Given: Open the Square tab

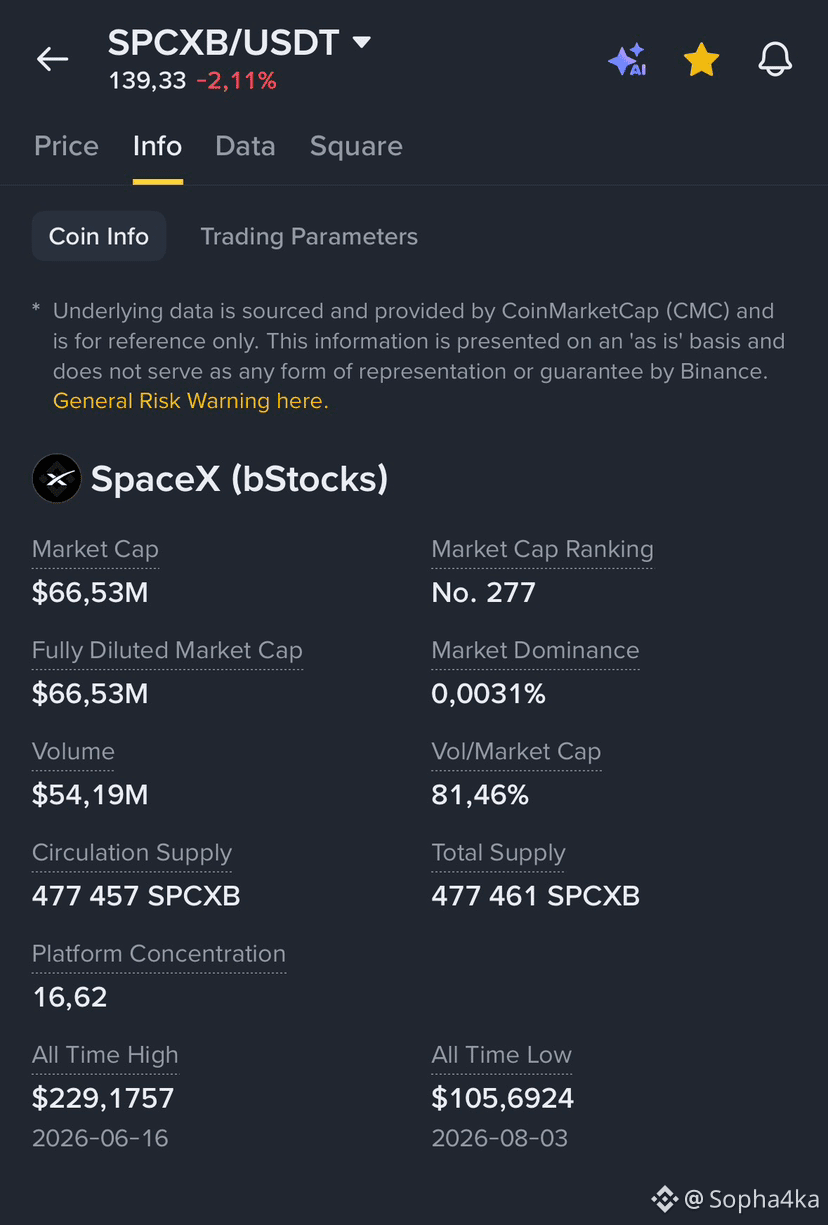Looking at the screenshot, I should pyautogui.click(x=356, y=146).
